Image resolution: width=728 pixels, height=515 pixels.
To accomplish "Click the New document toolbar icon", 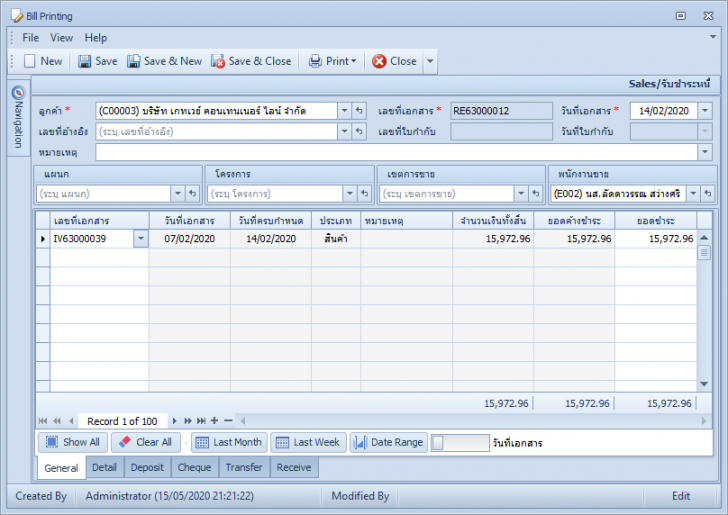I will click(x=43, y=61).
